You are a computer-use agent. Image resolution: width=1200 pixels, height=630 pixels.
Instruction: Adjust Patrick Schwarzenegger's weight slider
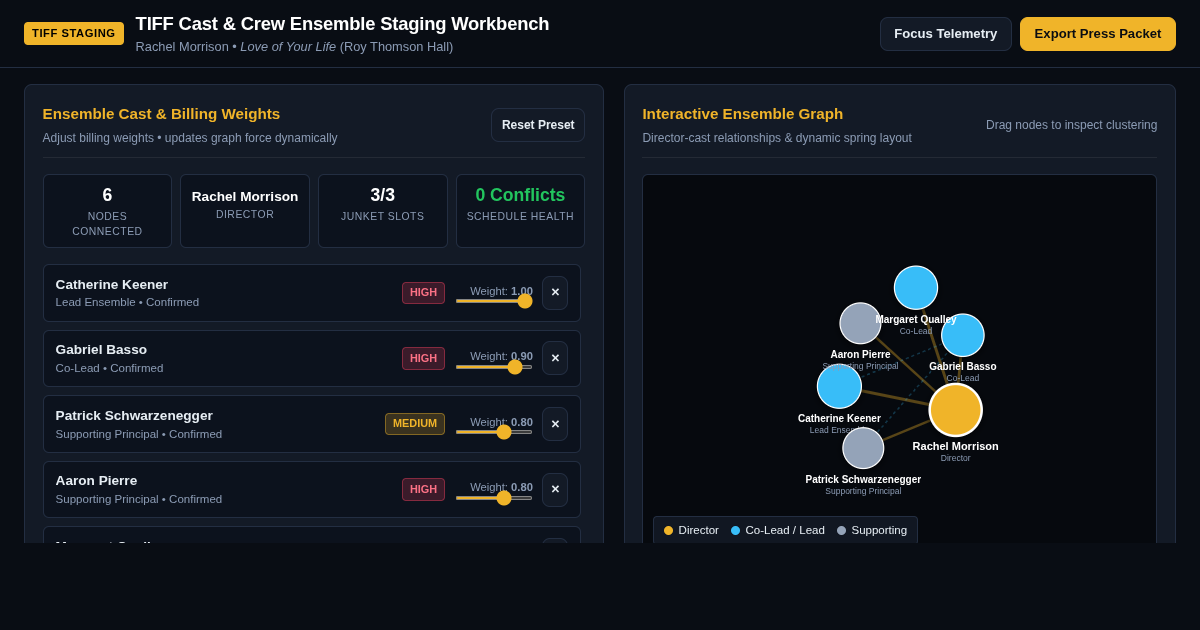tap(494, 432)
